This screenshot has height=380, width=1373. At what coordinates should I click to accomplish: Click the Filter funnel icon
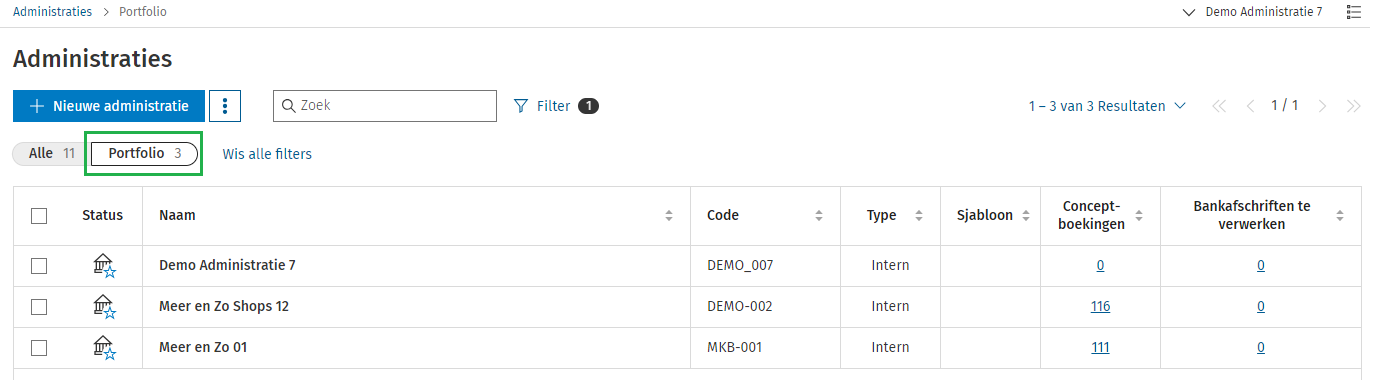coord(520,106)
